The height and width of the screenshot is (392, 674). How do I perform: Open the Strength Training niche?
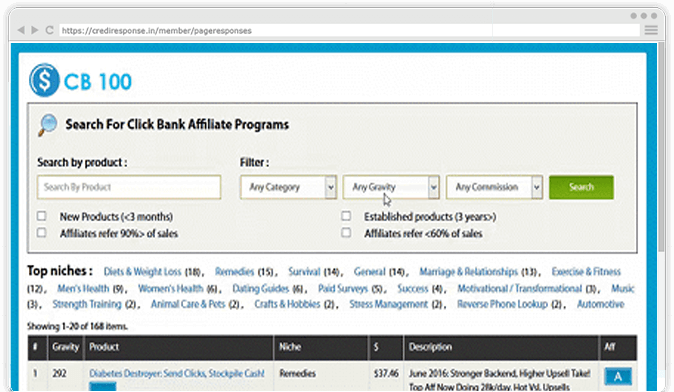(87, 304)
